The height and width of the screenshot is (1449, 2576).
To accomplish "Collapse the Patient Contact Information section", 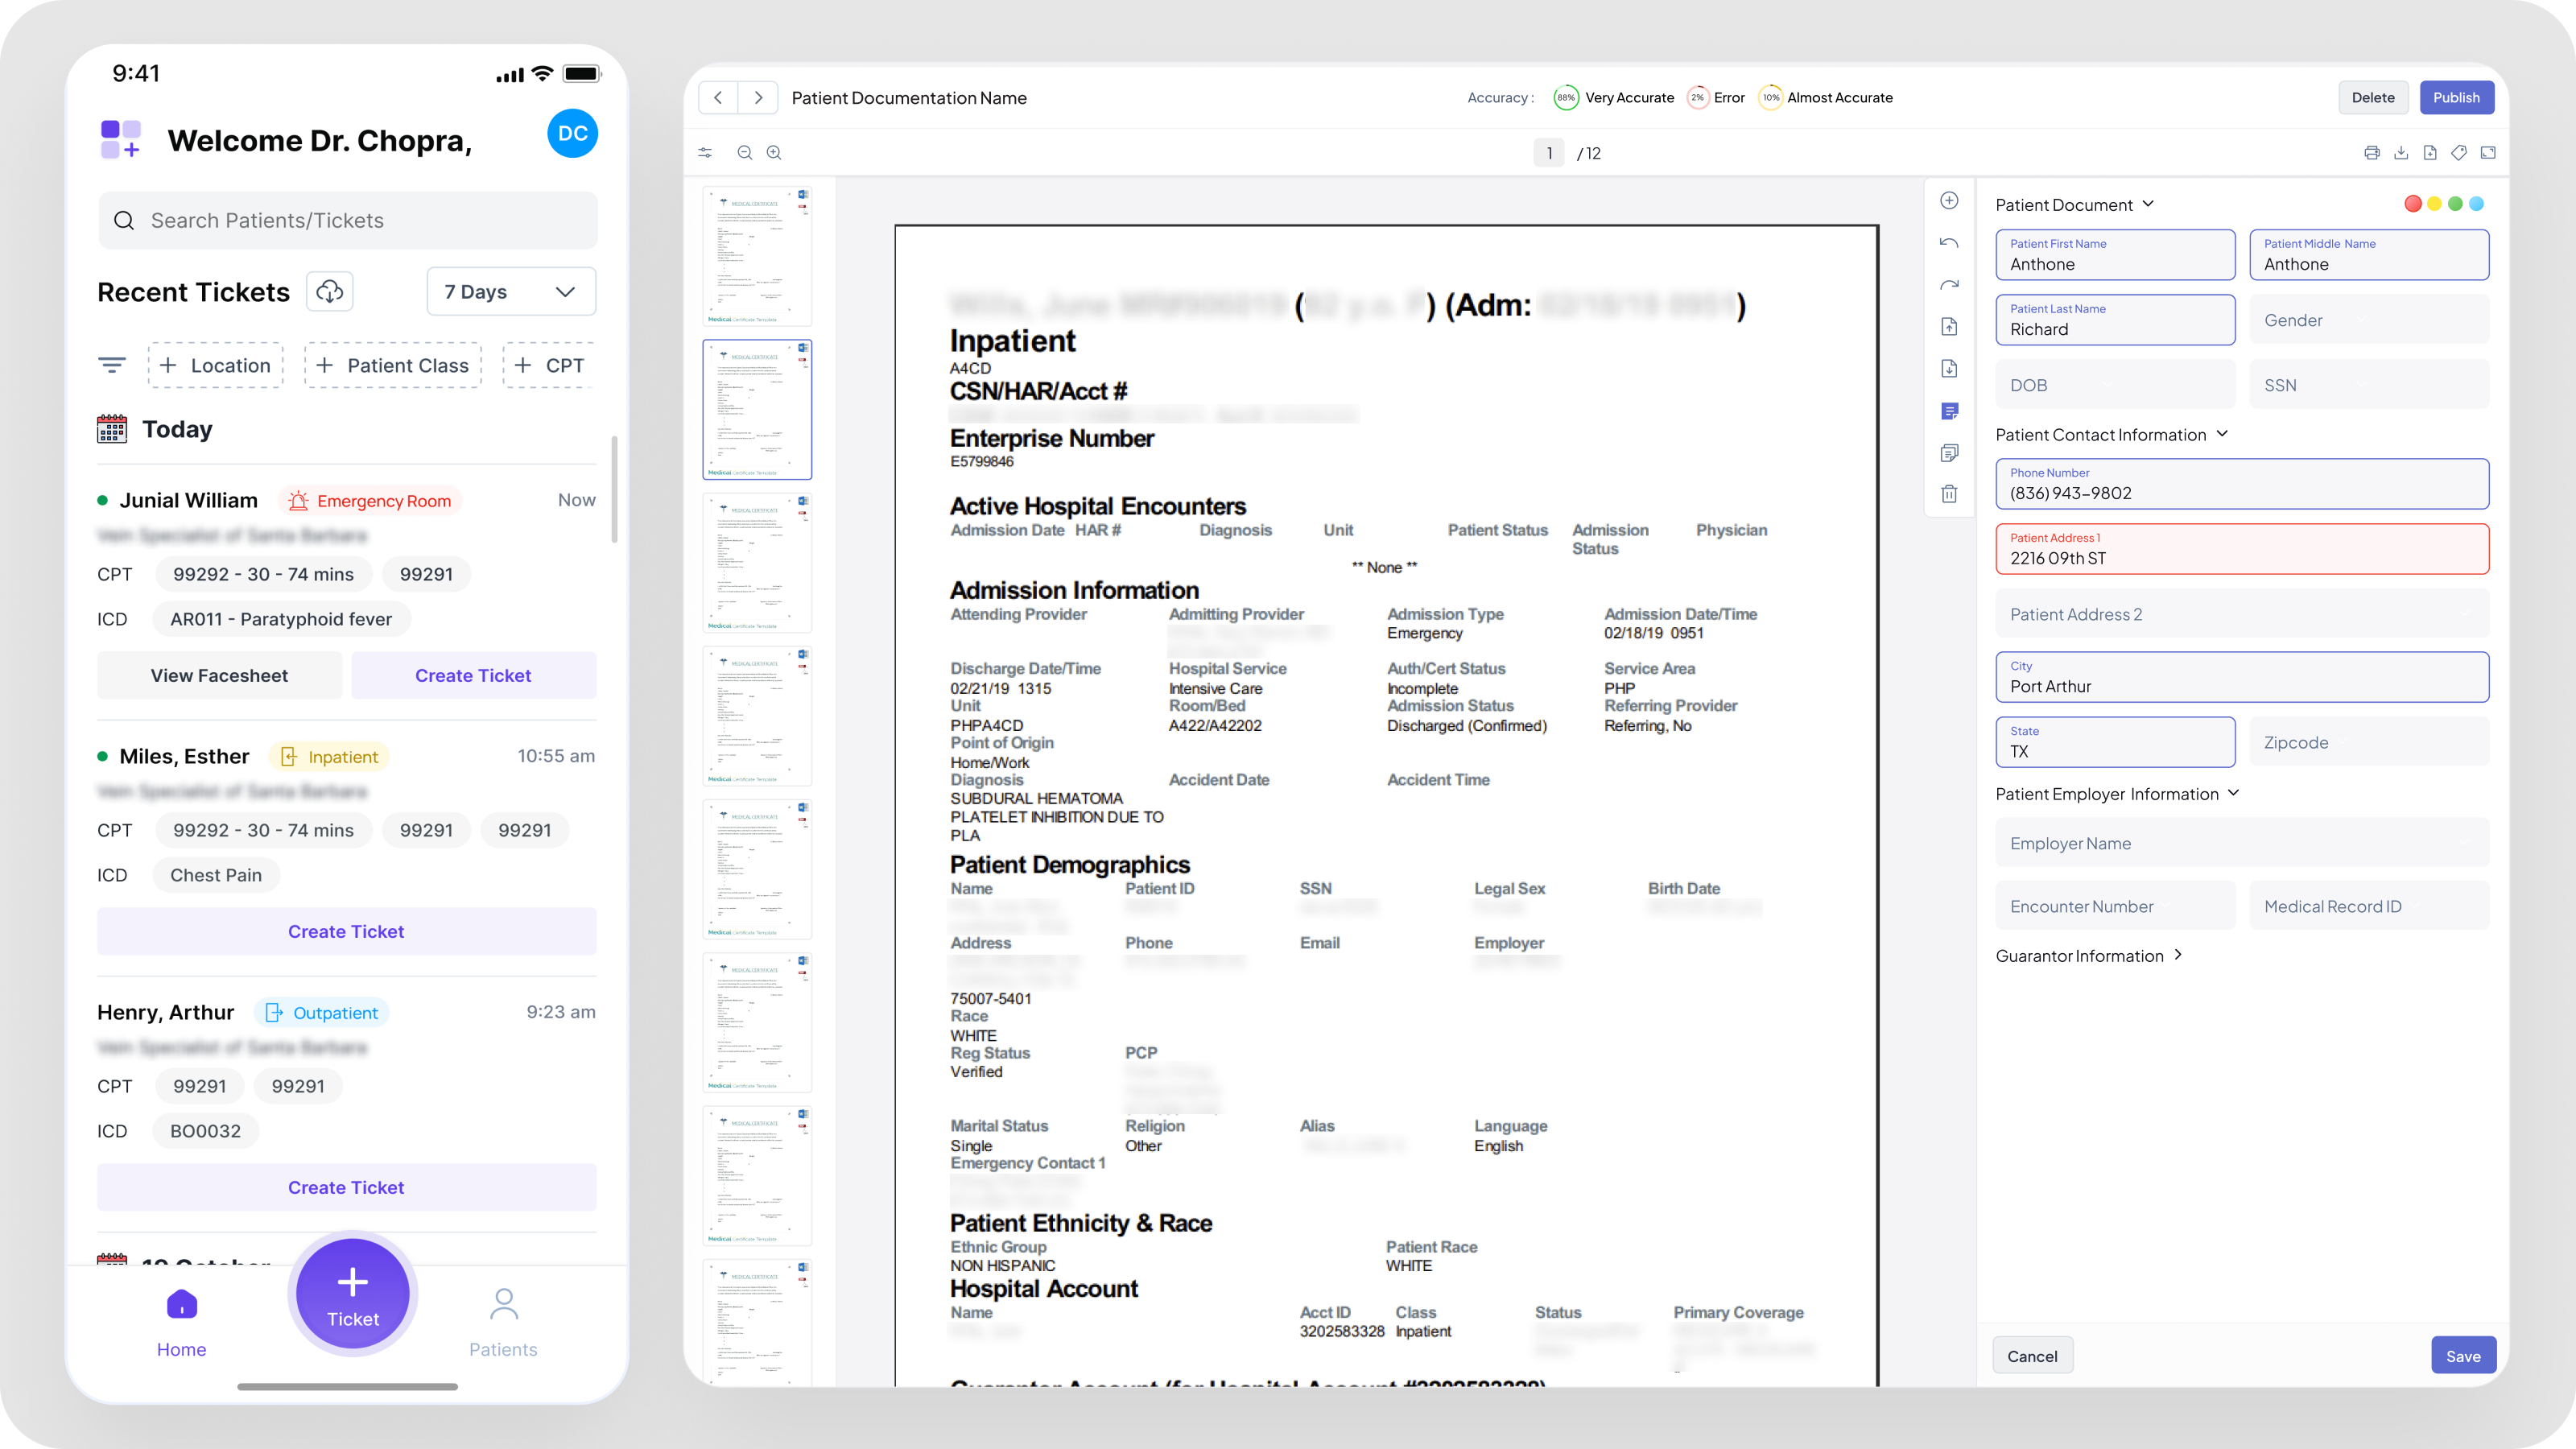I will (2222, 434).
